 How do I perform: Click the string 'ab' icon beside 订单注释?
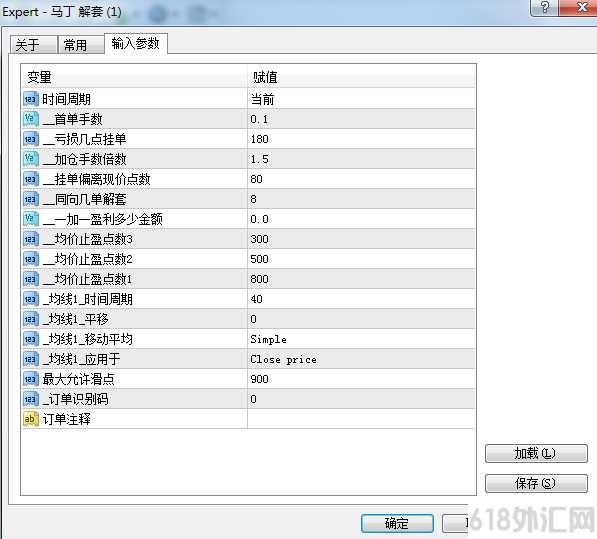[x=31, y=419]
